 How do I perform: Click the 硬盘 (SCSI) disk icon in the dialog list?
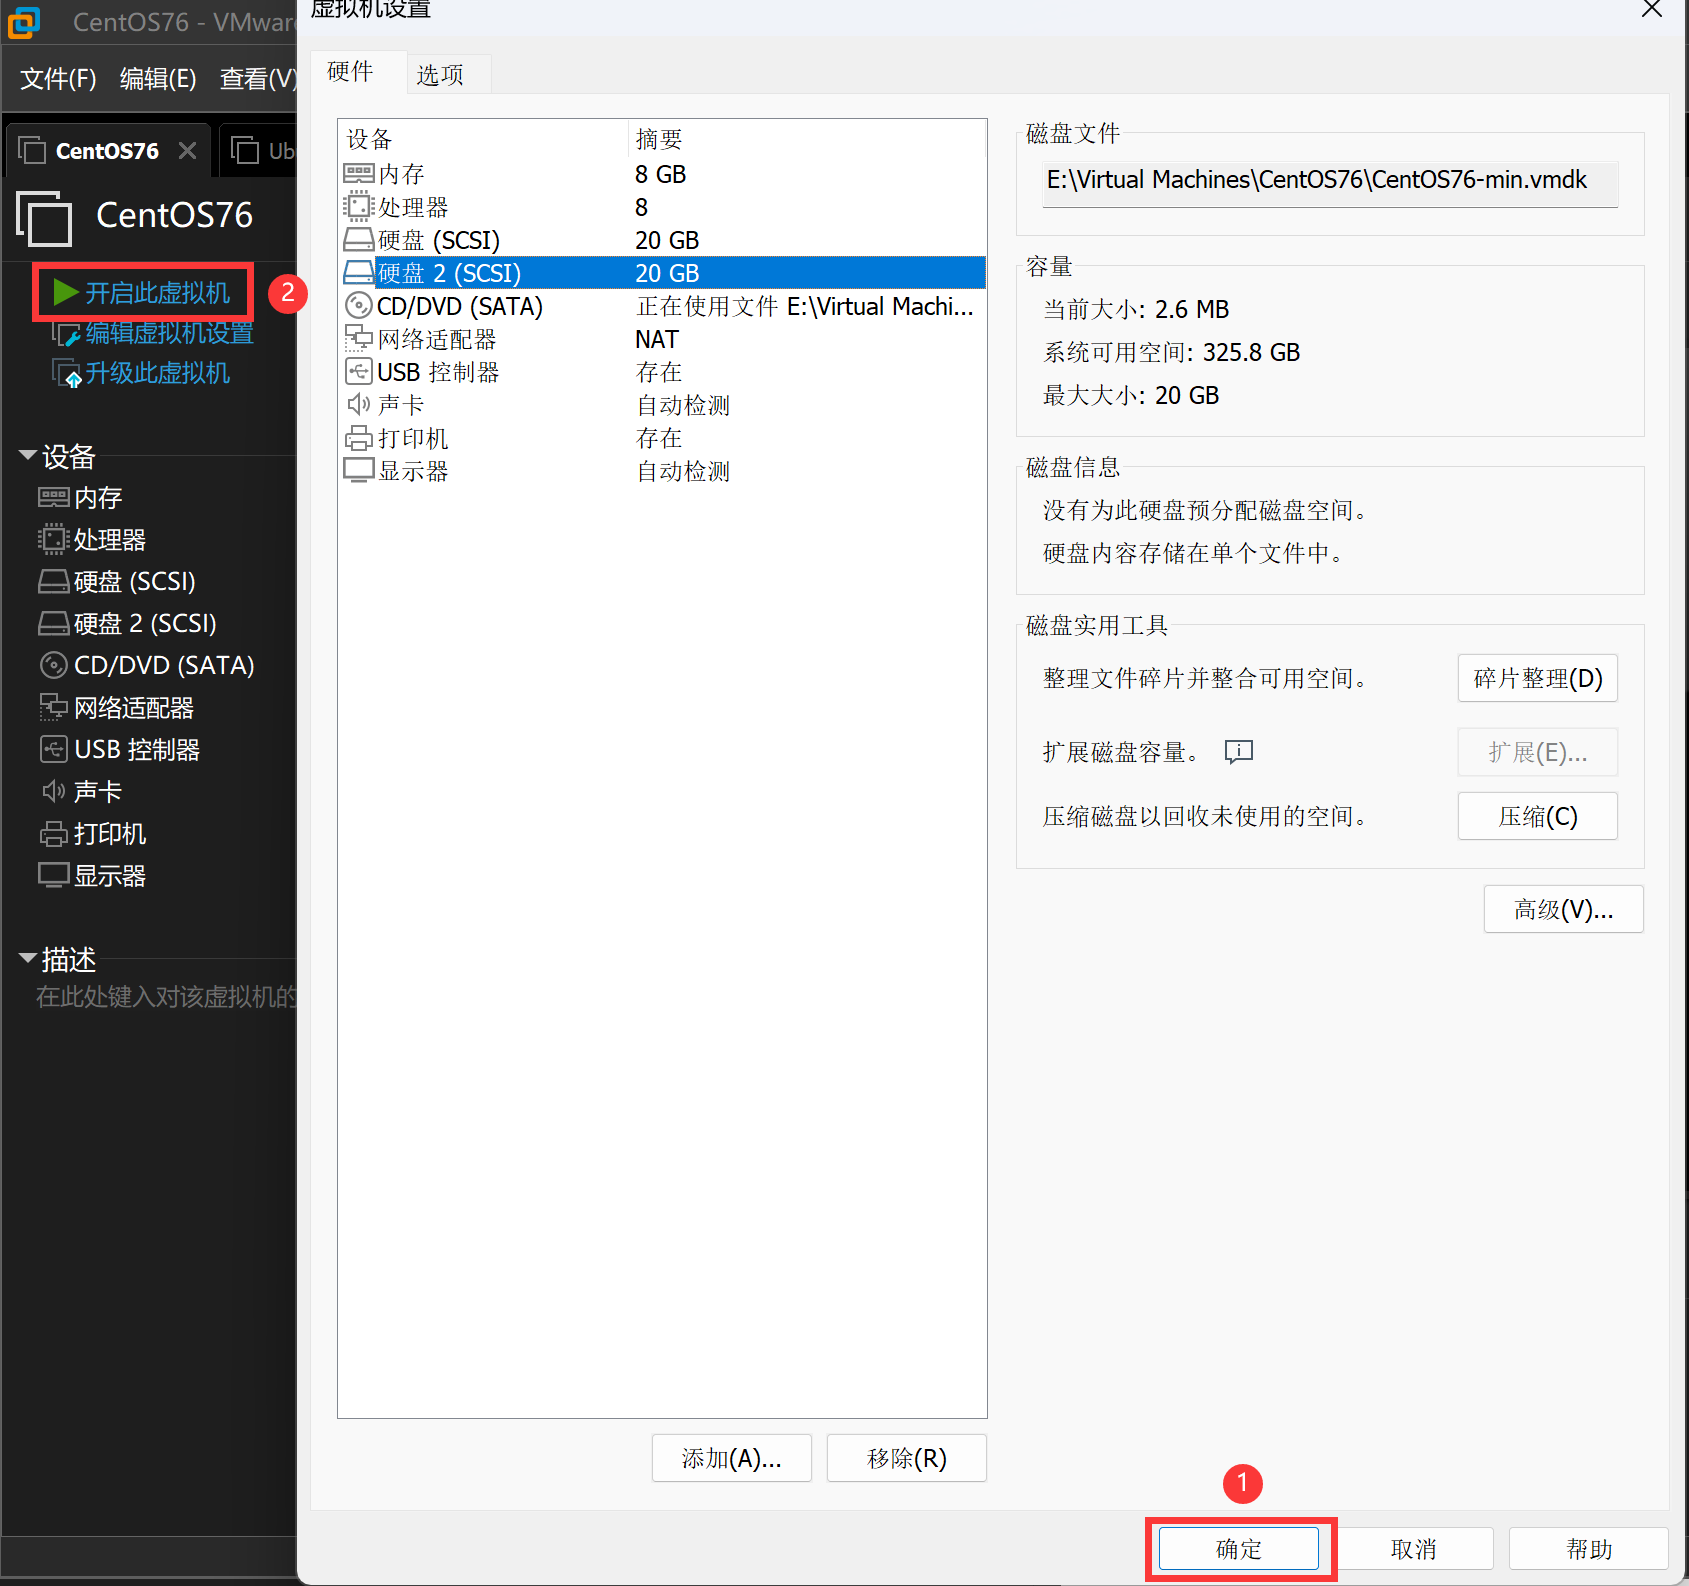[x=358, y=240]
